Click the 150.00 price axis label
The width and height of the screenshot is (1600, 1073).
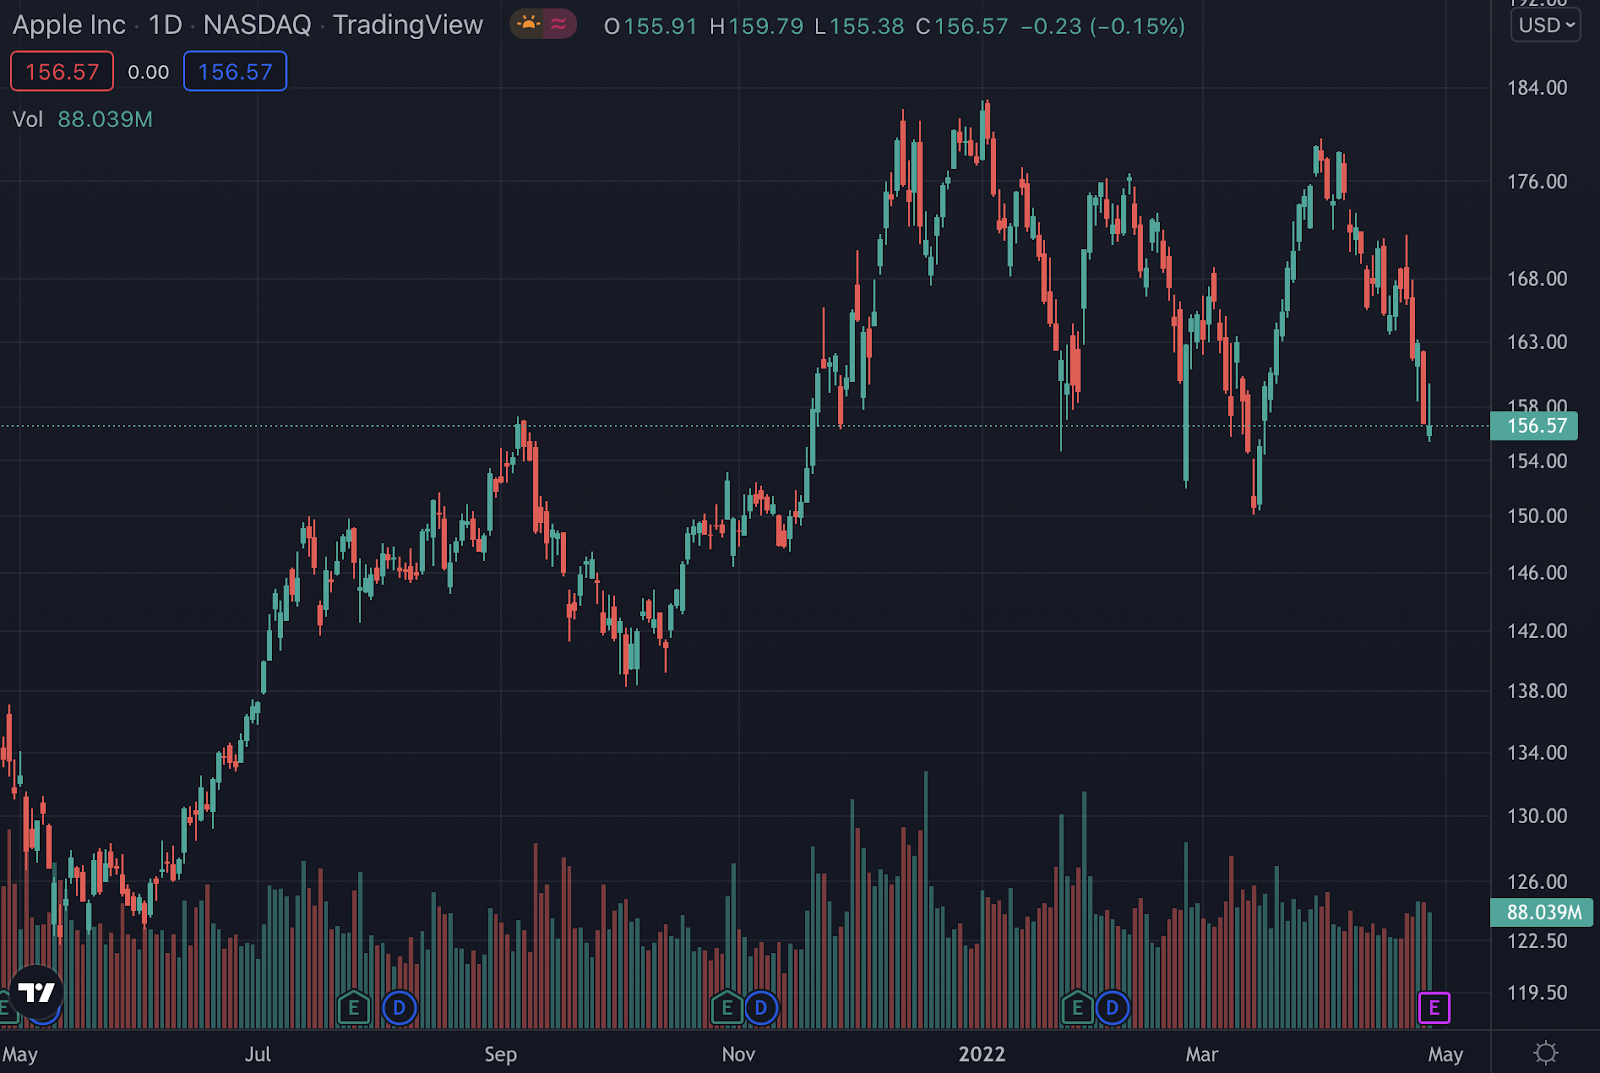(1537, 516)
